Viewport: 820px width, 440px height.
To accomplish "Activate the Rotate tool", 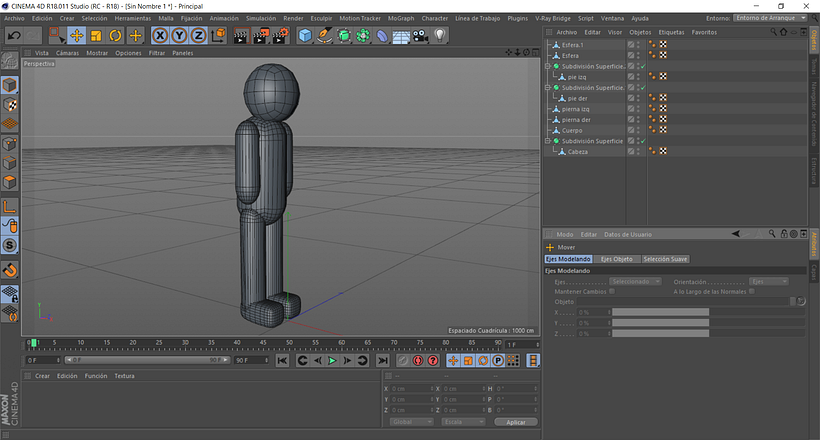I will click(x=115, y=36).
